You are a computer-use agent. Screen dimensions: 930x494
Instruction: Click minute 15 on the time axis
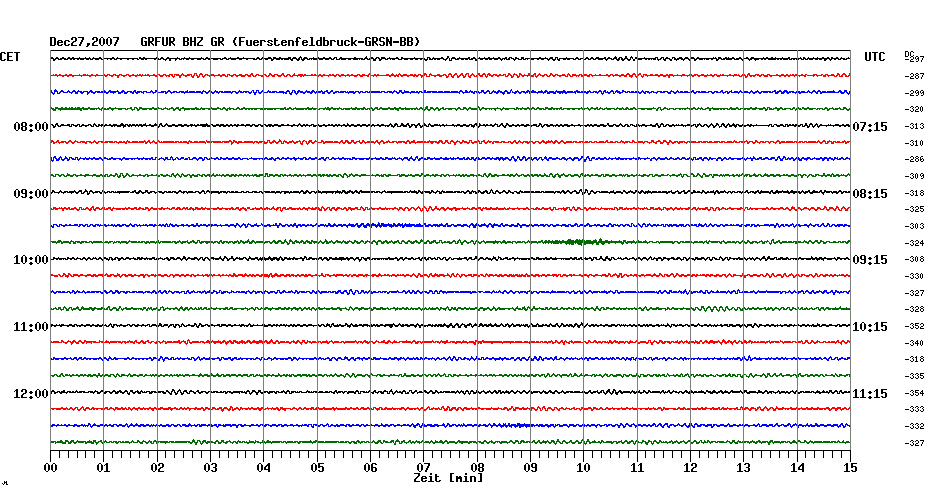pyautogui.click(x=850, y=468)
